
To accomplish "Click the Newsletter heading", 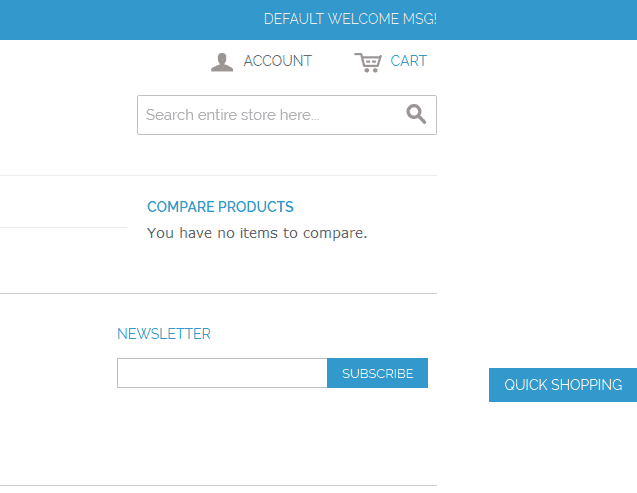I will [x=164, y=334].
